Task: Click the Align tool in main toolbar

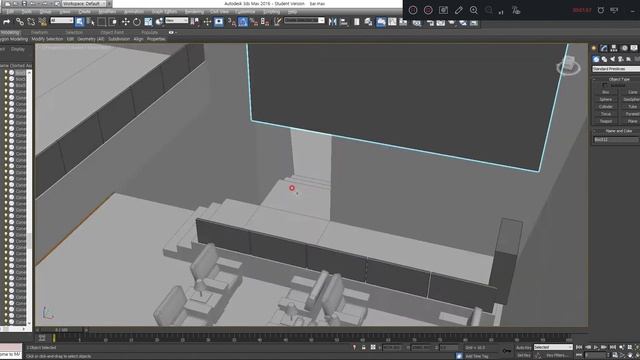Action: [344, 22]
